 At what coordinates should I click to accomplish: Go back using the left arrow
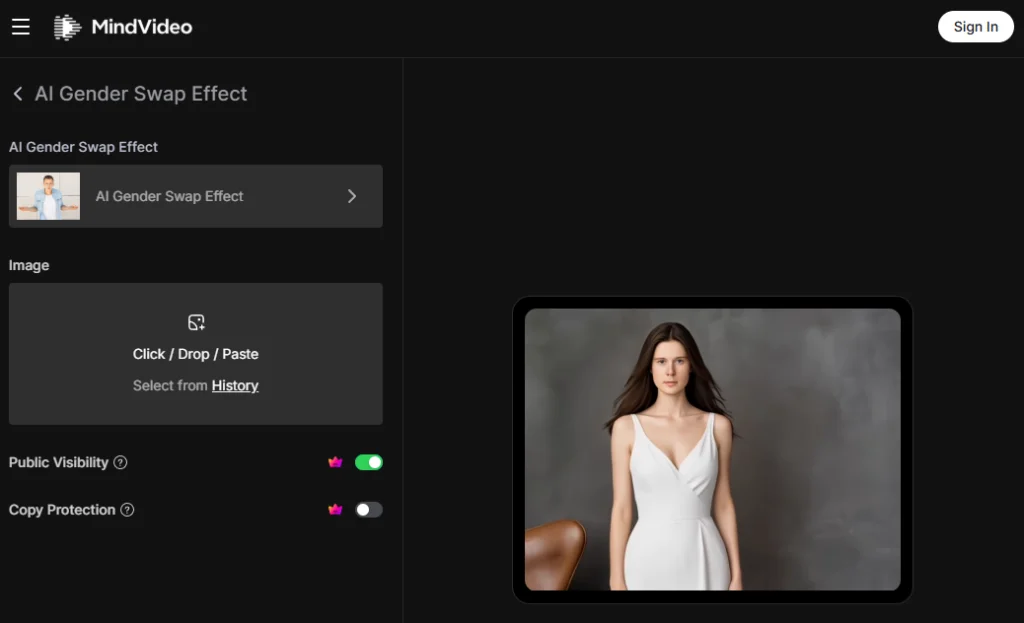pyautogui.click(x=17, y=94)
